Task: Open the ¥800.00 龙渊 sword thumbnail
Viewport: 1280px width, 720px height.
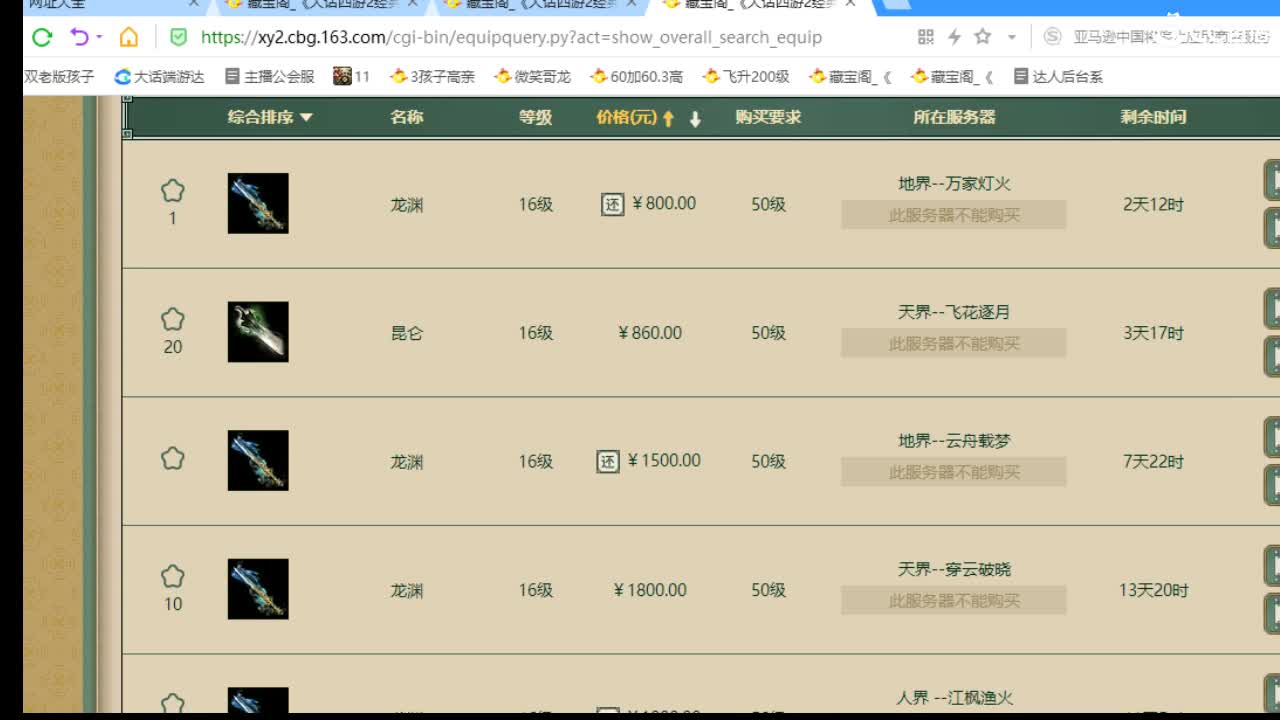Action: 258,204
